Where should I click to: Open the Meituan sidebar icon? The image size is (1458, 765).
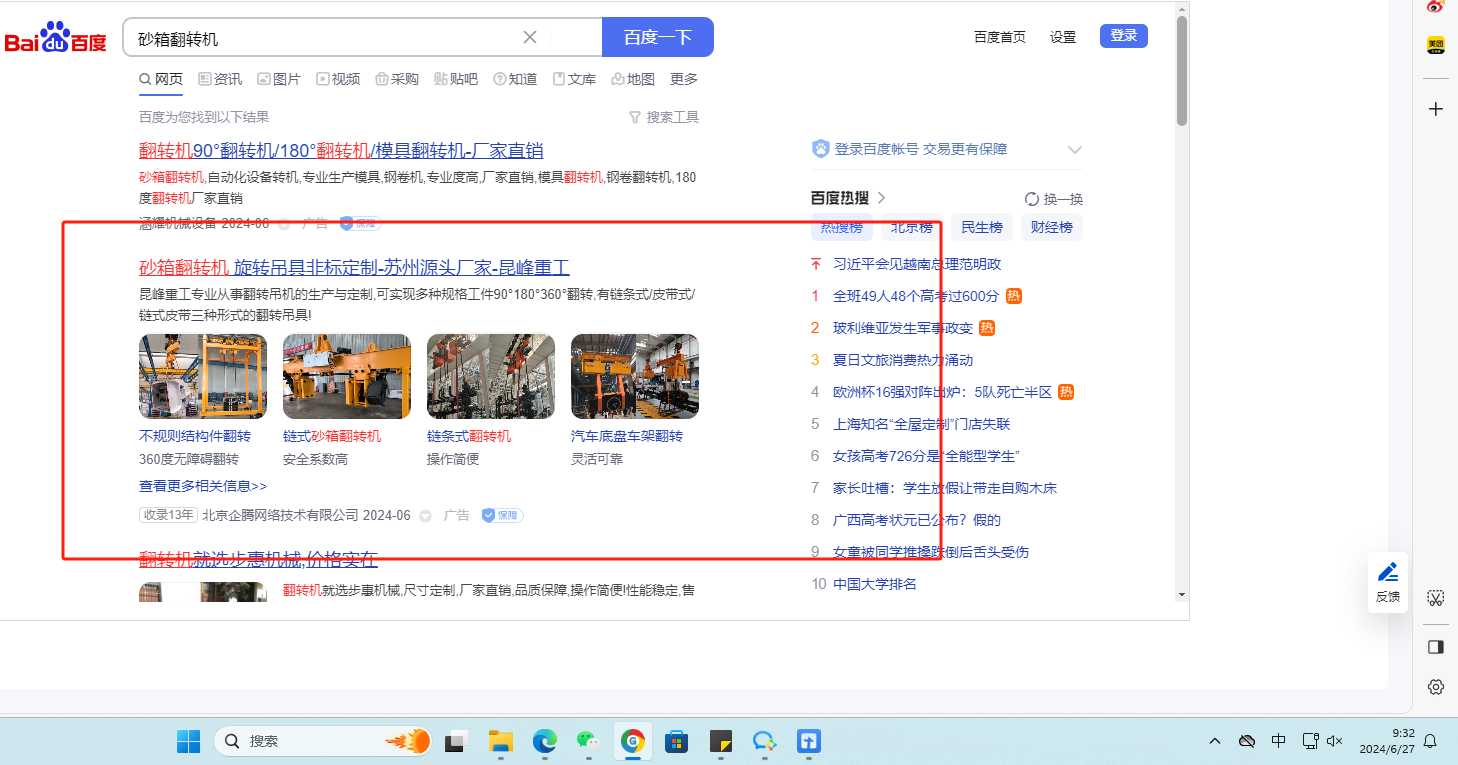[1435, 45]
